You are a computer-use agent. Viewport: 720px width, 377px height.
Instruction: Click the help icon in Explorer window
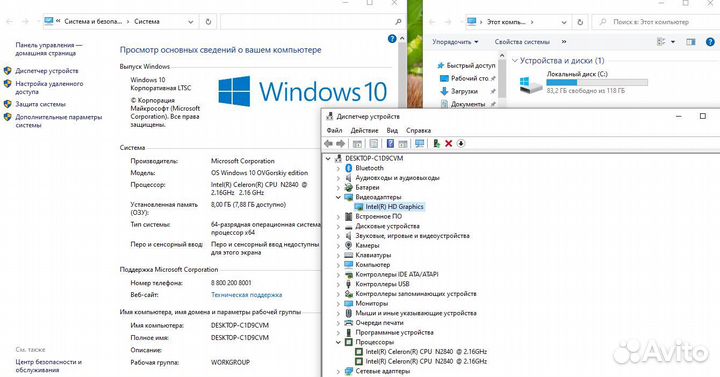(x=710, y=42)
